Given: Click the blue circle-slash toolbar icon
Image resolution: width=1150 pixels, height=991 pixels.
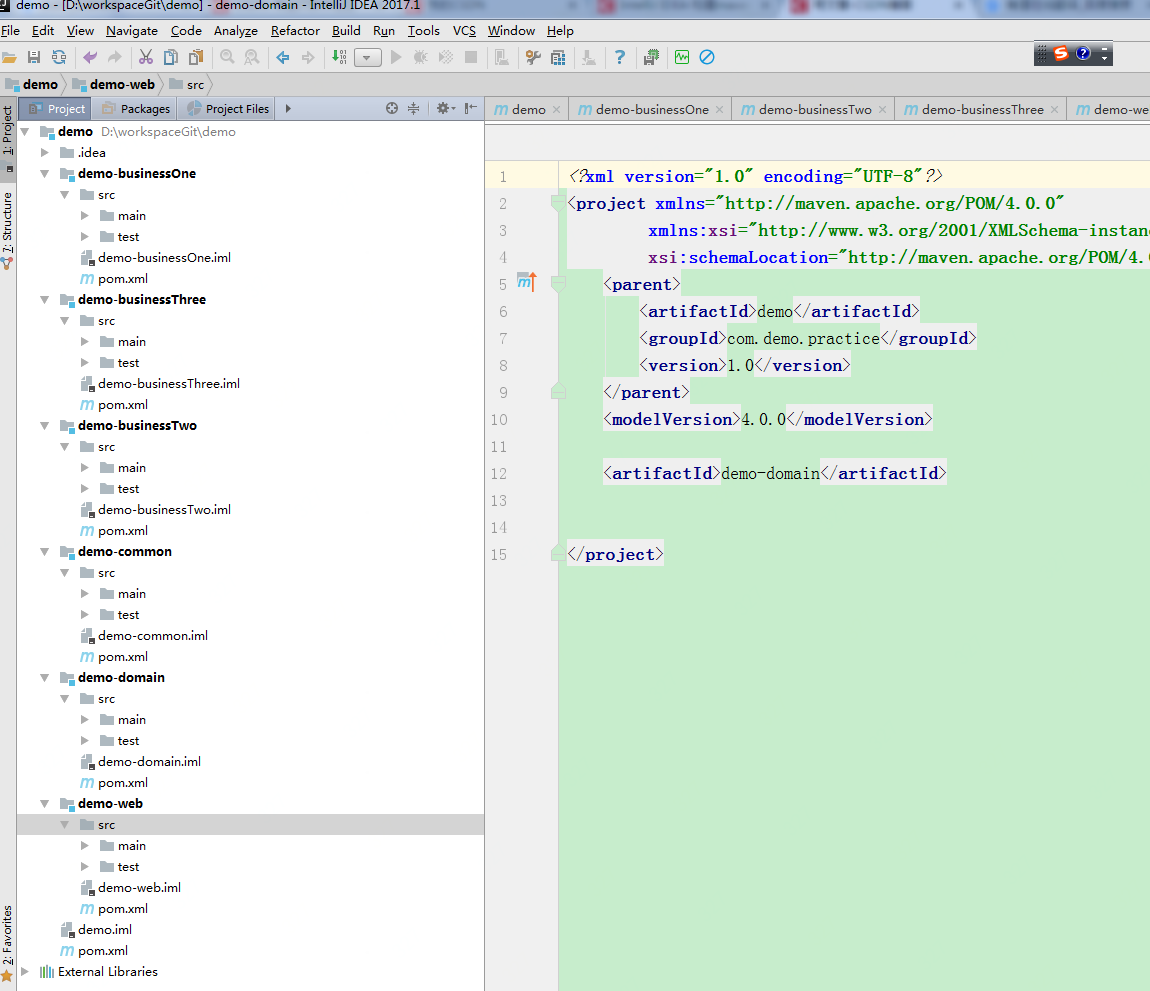Looking at the screenshot, I should pos(707,57).
